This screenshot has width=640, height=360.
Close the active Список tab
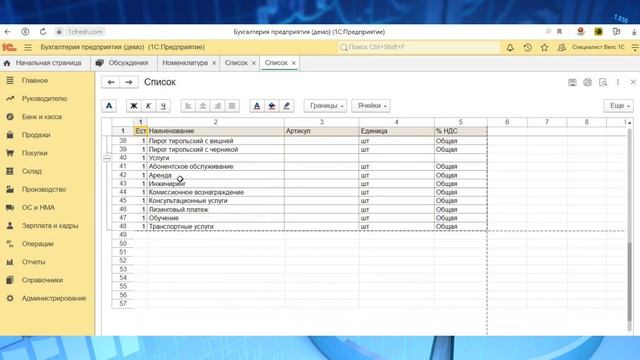[293, 63]
